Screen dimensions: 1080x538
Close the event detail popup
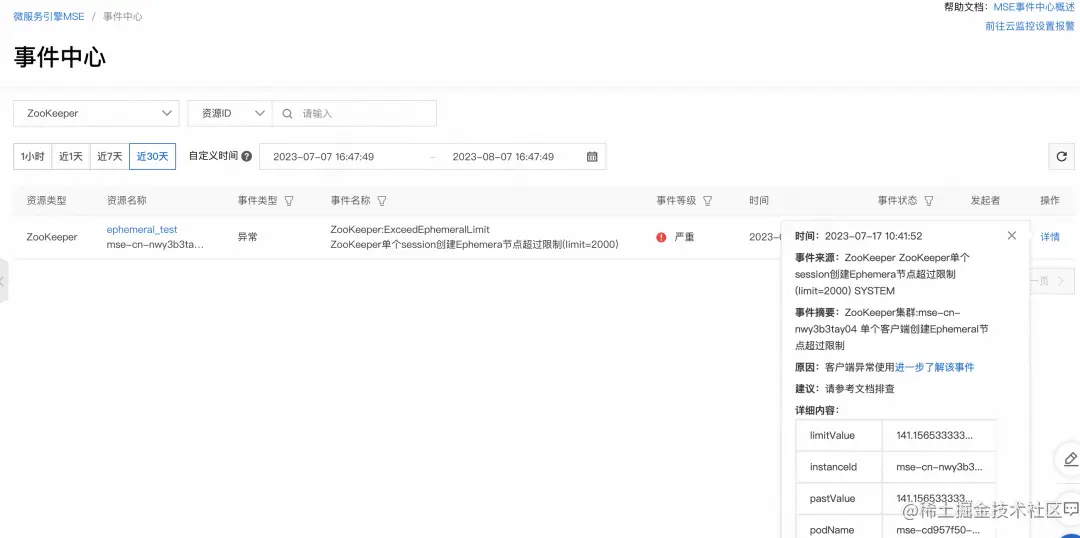point(1011,236)
